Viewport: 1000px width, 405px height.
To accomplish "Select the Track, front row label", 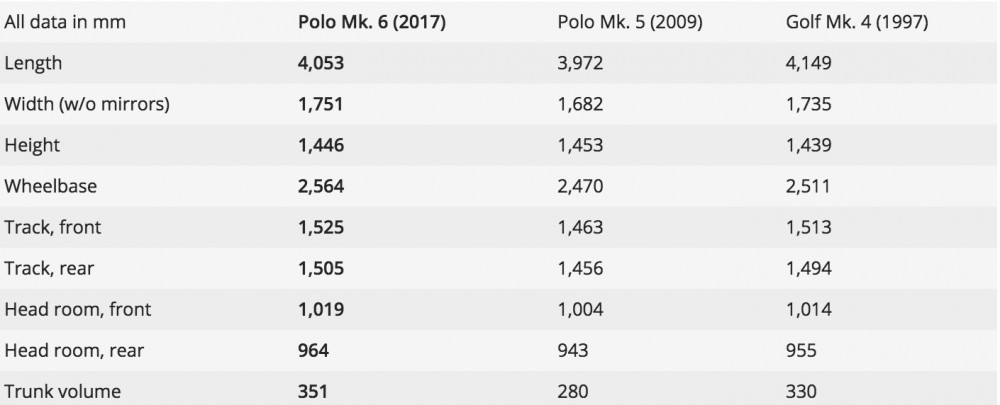I will point(52,227).
